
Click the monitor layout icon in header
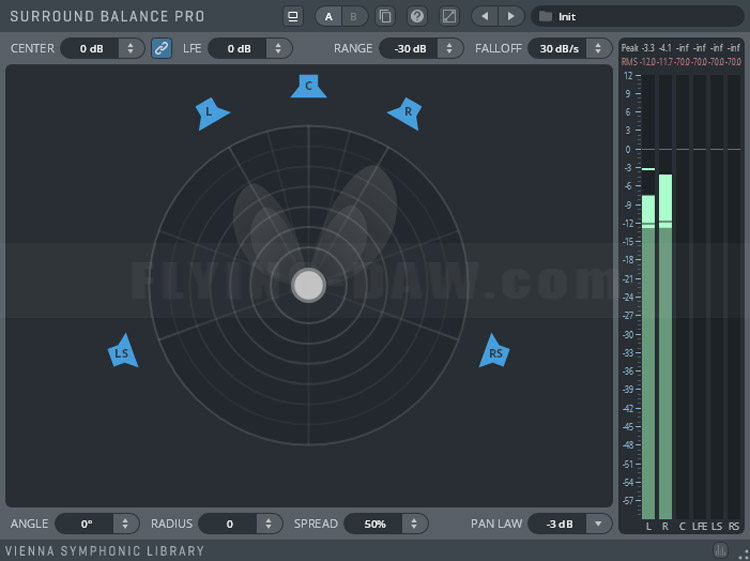[x=293, y=17]
